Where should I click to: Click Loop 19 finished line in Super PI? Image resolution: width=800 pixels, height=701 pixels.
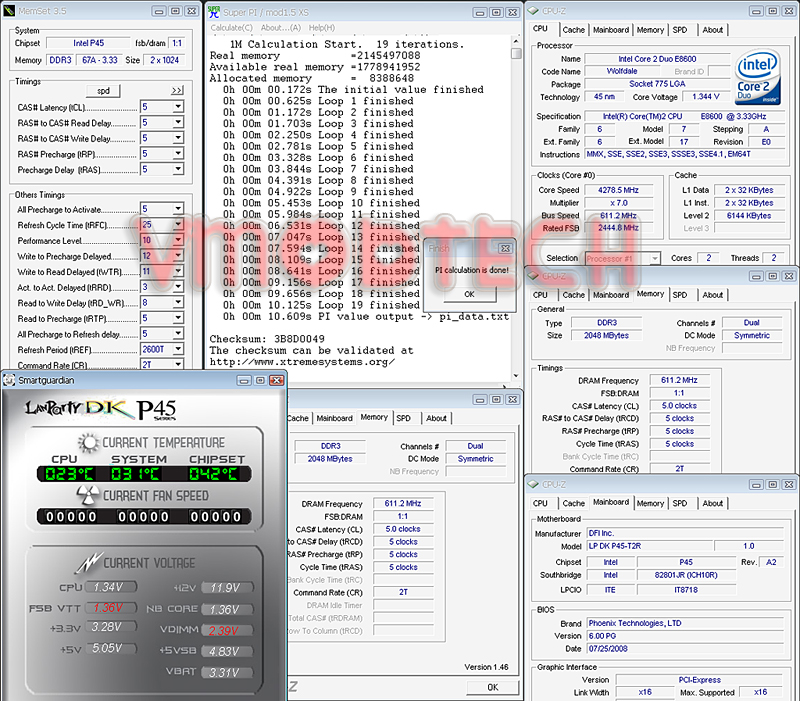321,305
